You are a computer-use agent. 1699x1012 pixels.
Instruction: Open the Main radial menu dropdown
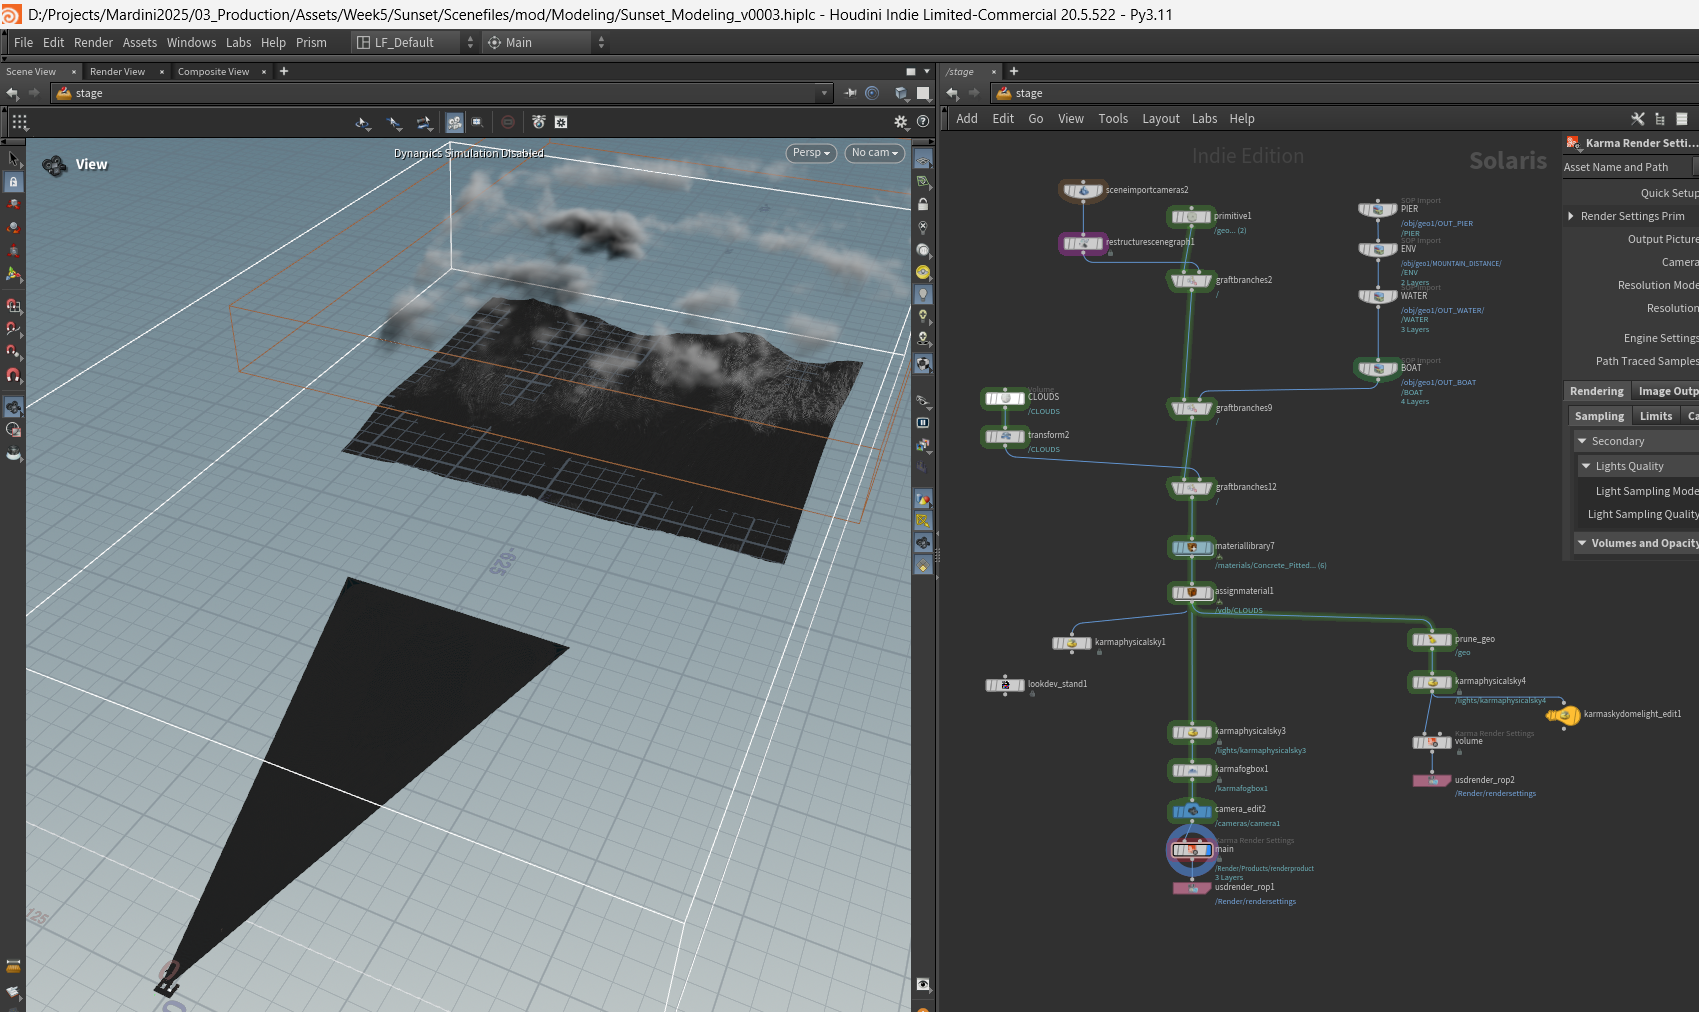pos(546,43)
